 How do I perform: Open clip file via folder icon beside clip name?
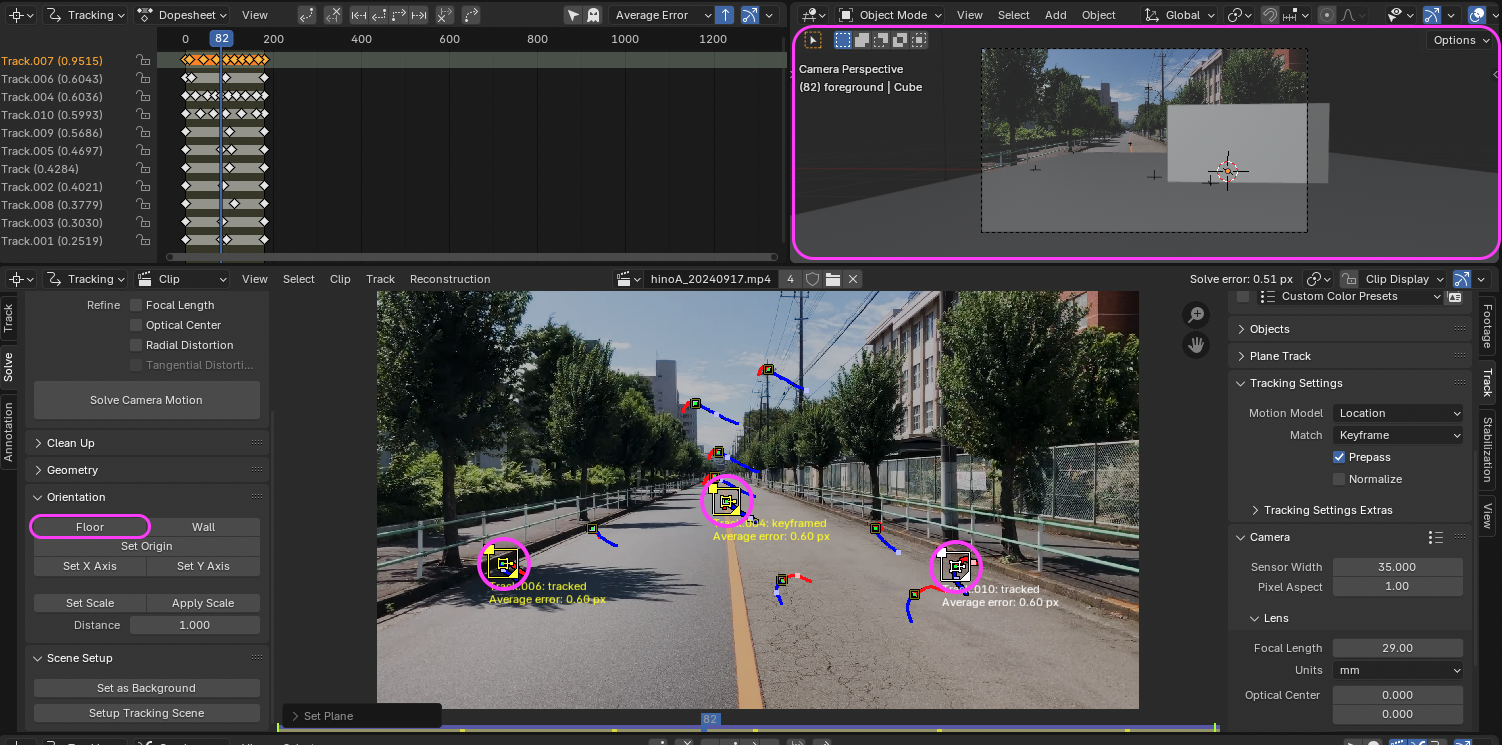(832, 279)
